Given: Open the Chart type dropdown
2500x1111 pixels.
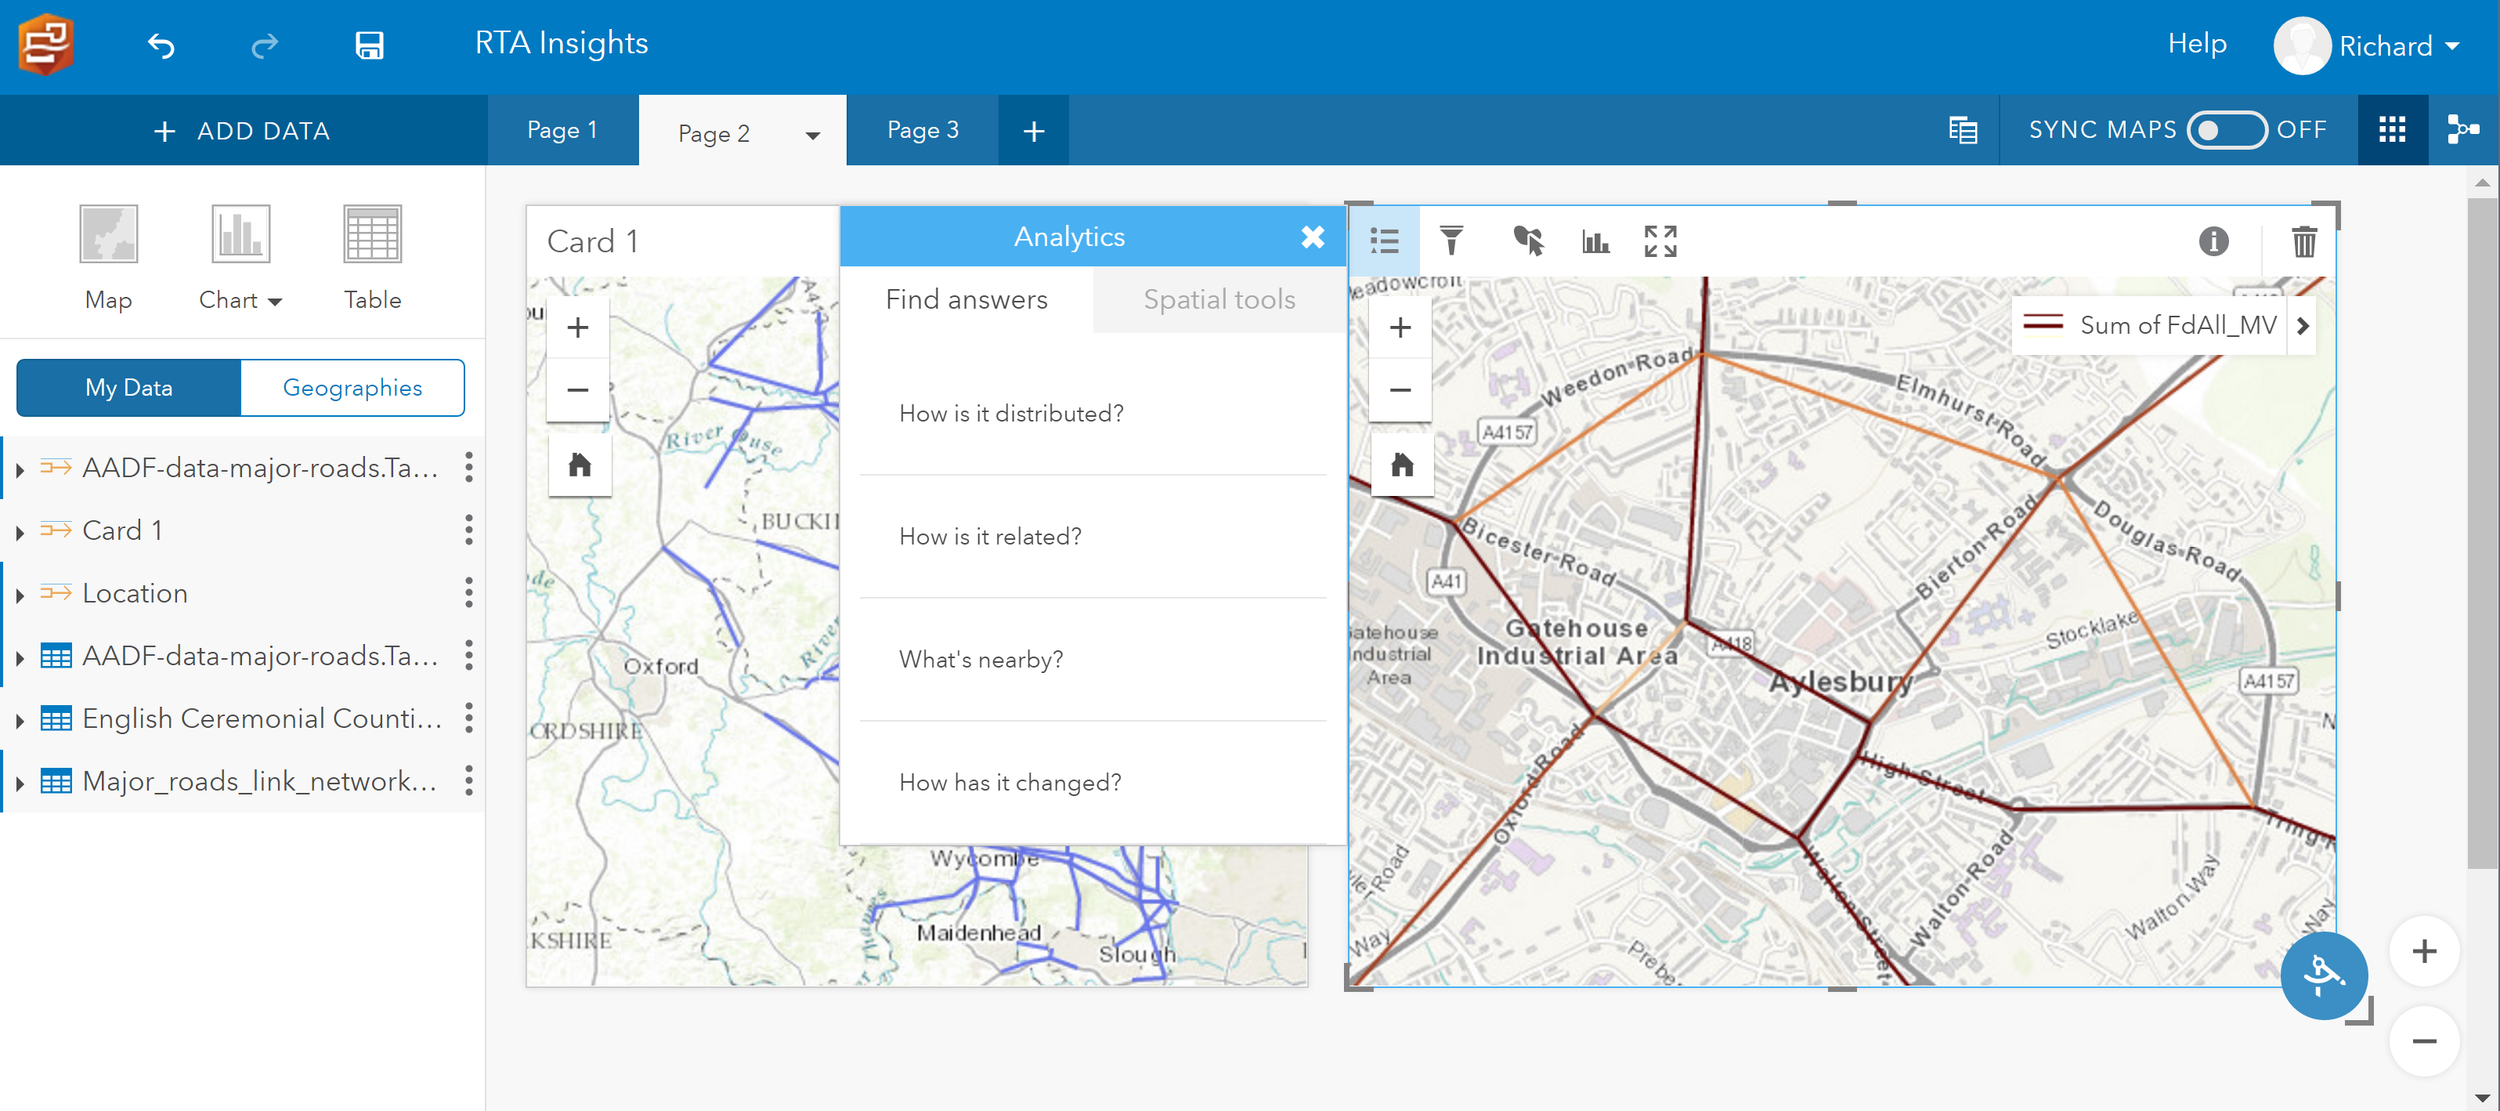Looking at the screenshot, I should coord(240,258).
